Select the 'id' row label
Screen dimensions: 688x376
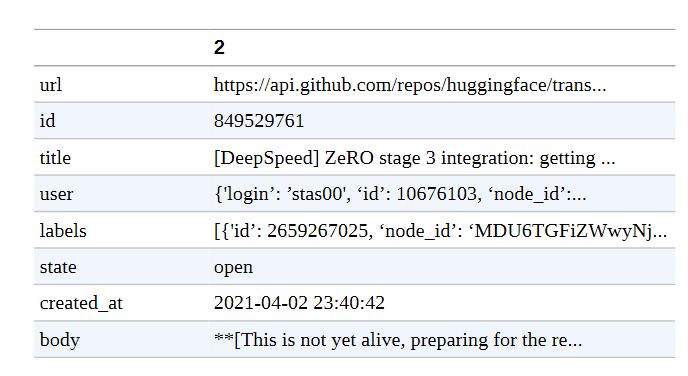(x=47, y=121)
